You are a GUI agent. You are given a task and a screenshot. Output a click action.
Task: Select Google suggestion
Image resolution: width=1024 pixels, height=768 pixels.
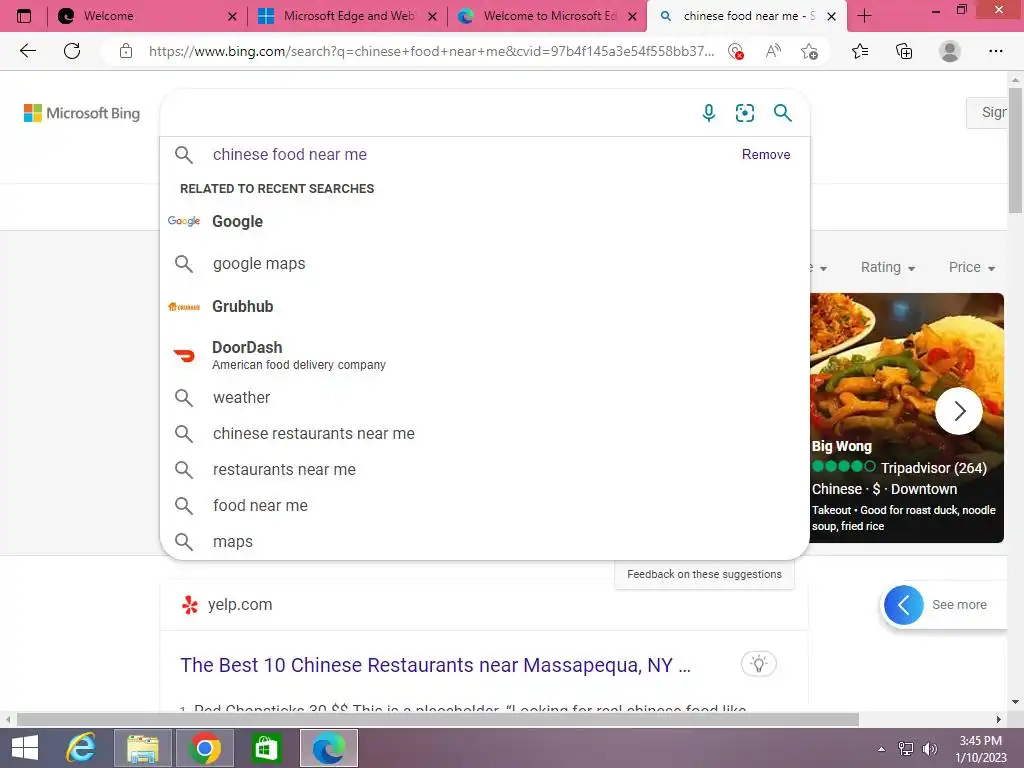click(x=485, y=221)
